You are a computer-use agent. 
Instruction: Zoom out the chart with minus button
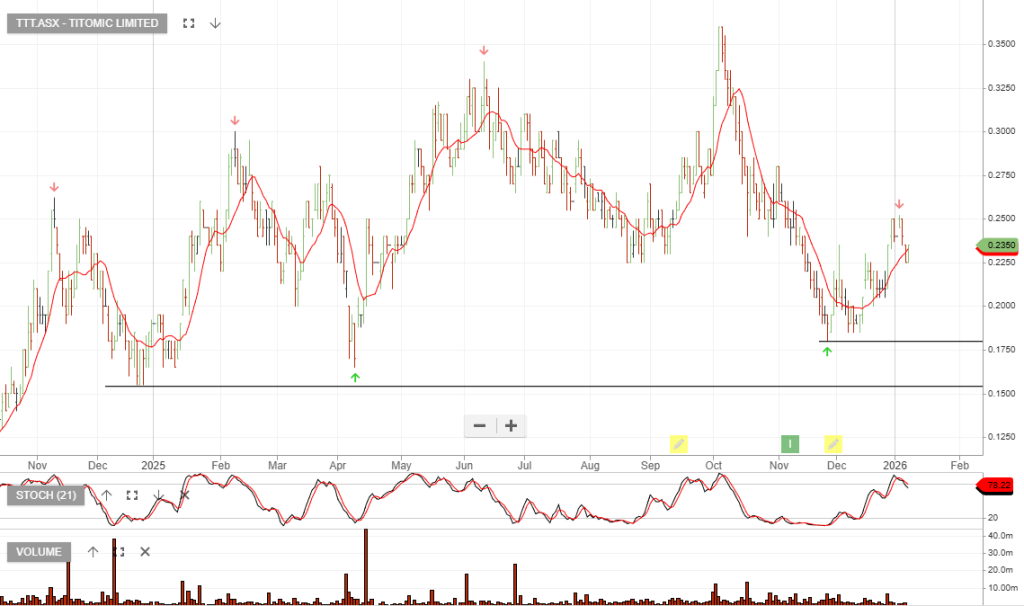(x=480, y=425)
